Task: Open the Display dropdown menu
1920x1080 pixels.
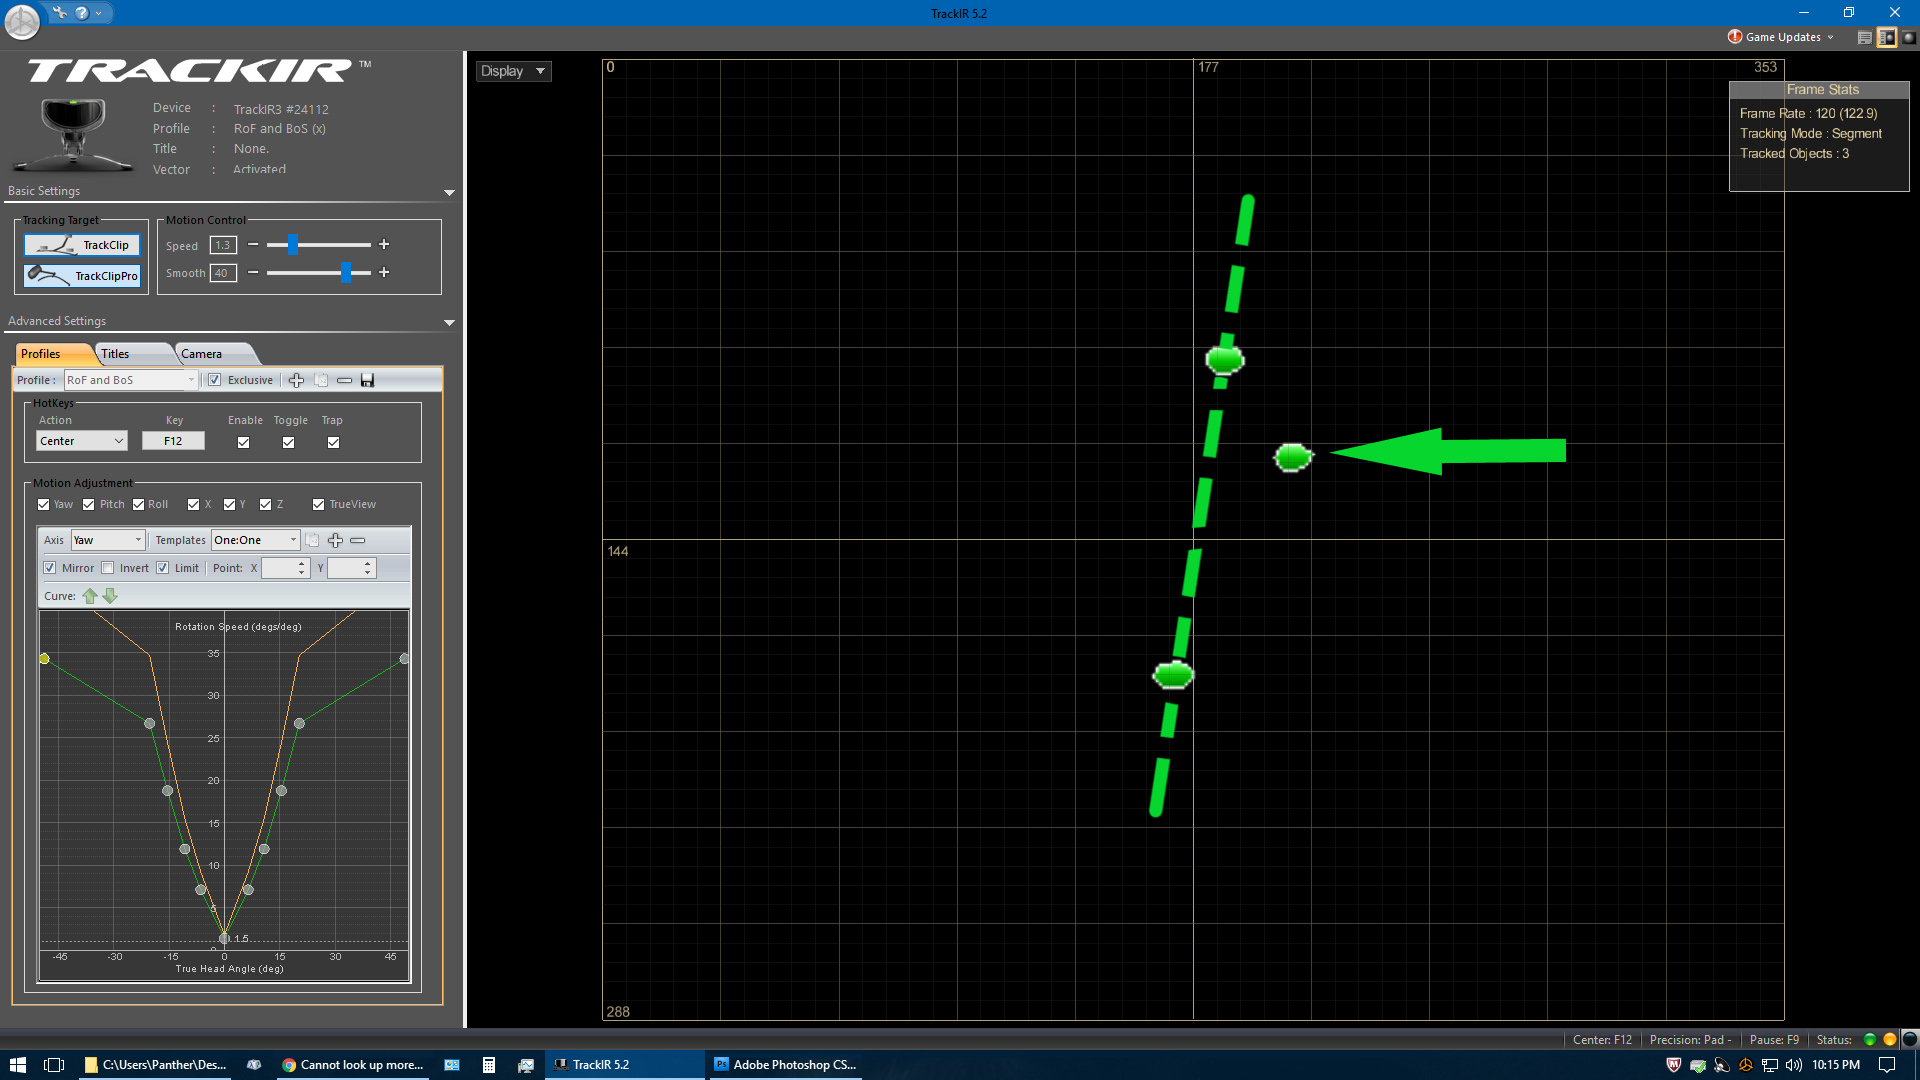Action: [513, 71]
